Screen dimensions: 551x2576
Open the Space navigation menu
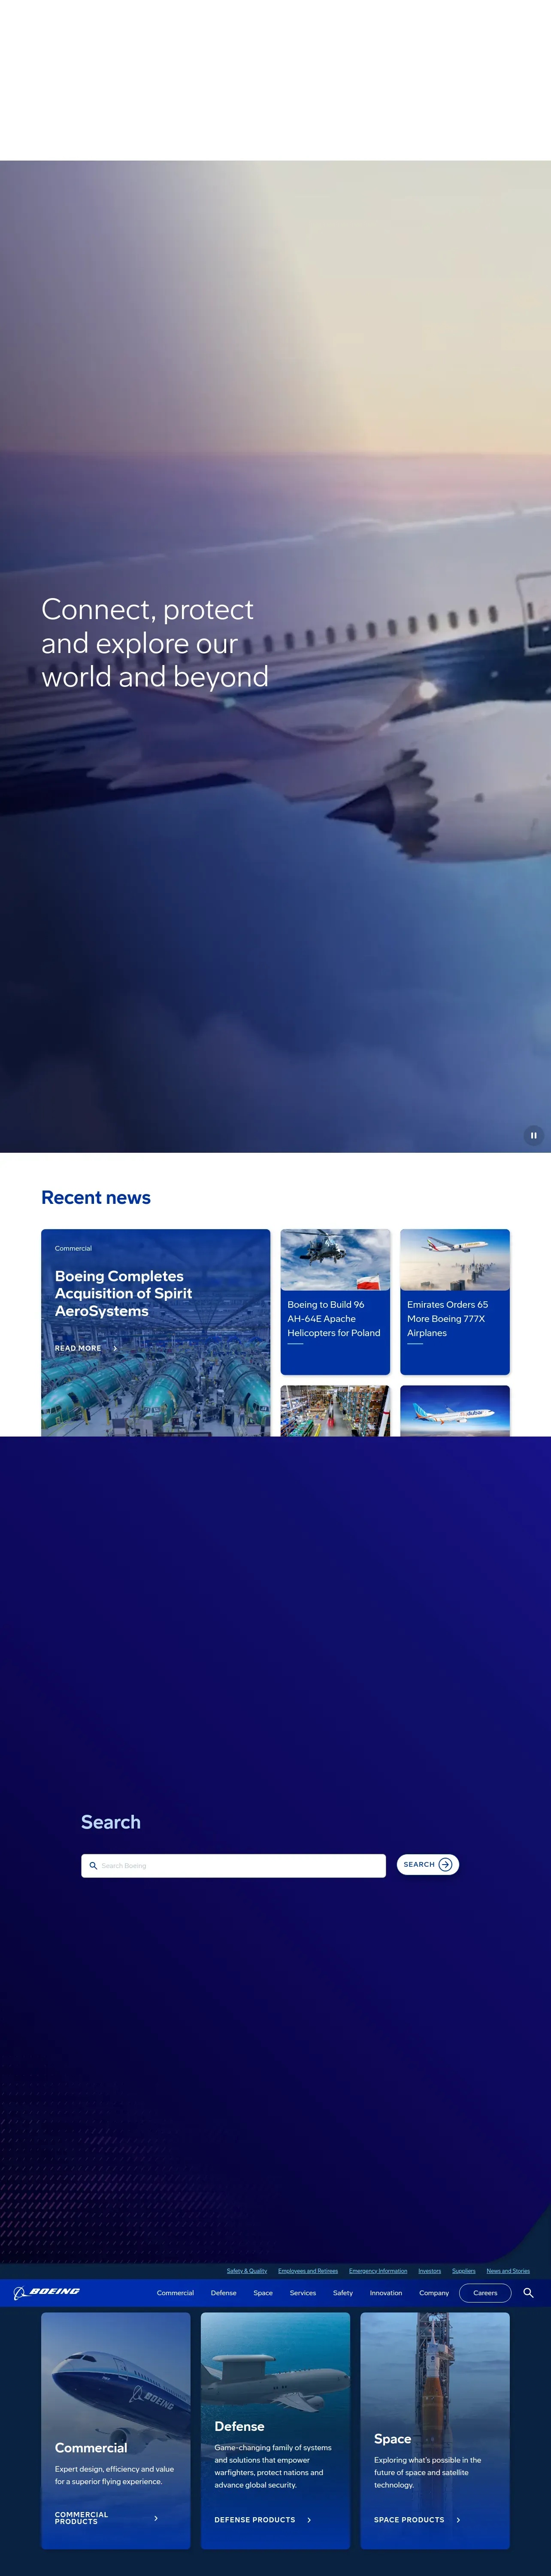pos(263,2293)
